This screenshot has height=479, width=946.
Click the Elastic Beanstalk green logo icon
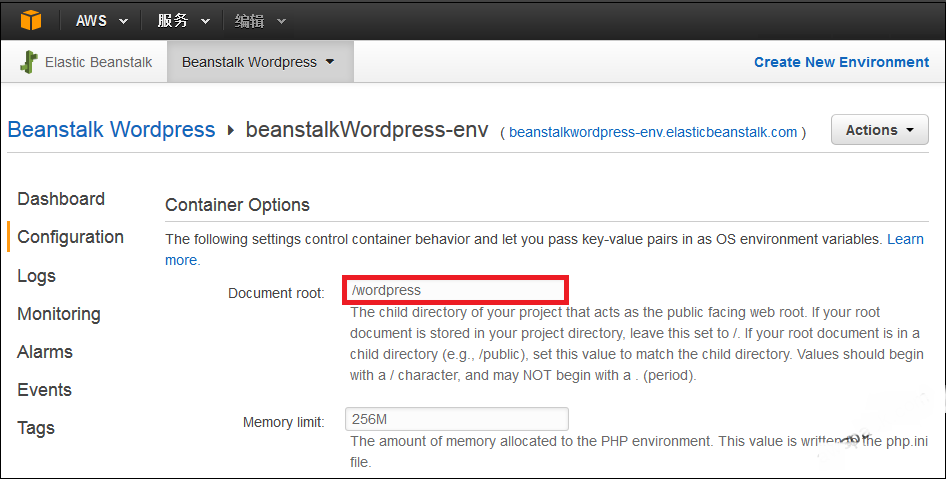coord(28,62)
